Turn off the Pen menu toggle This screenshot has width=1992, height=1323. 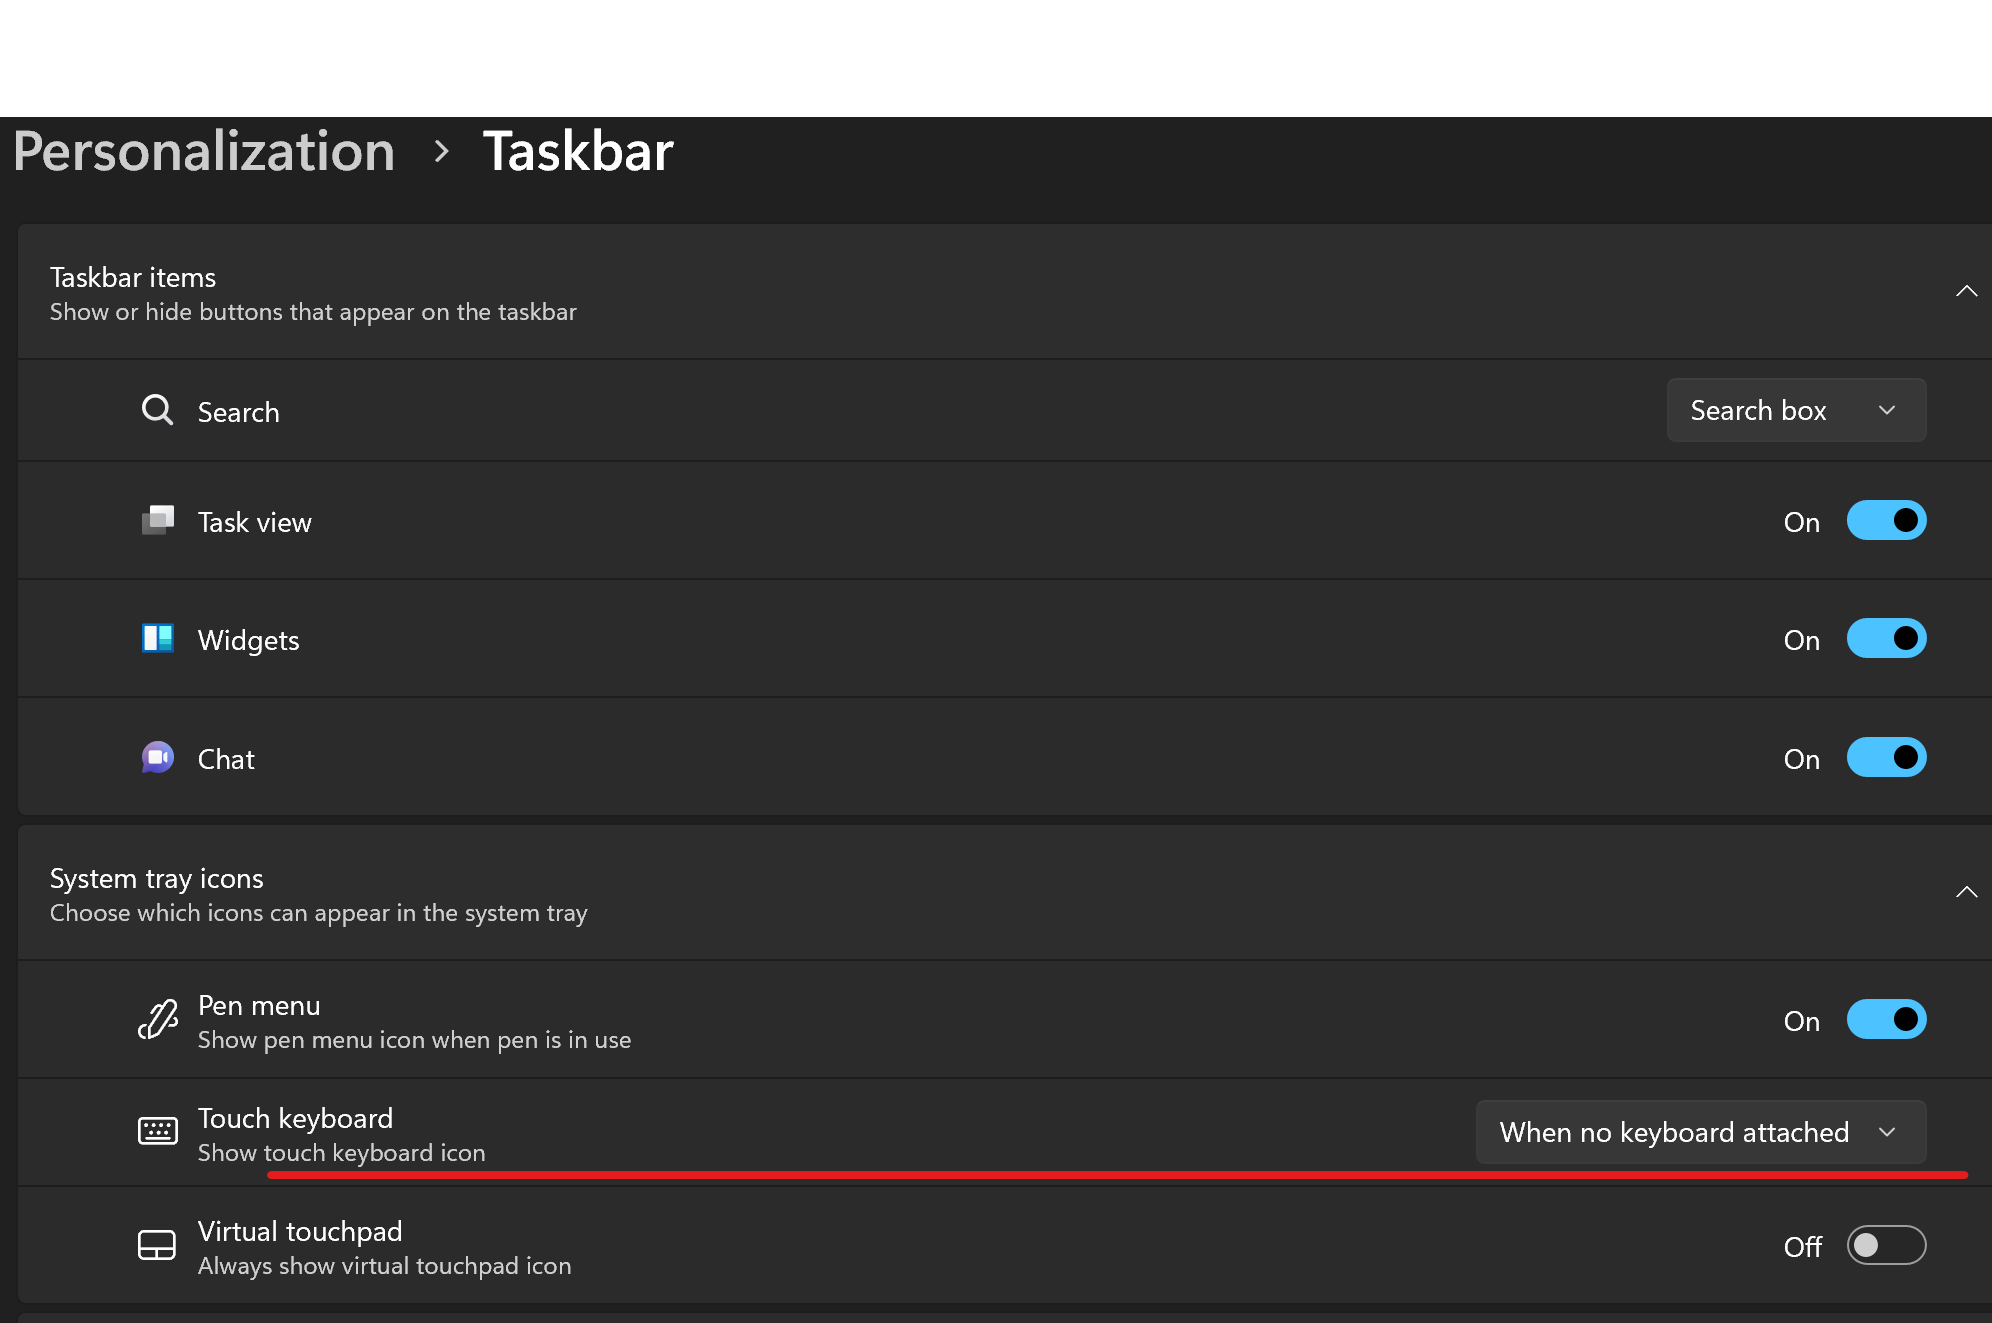point(1886,1019)
